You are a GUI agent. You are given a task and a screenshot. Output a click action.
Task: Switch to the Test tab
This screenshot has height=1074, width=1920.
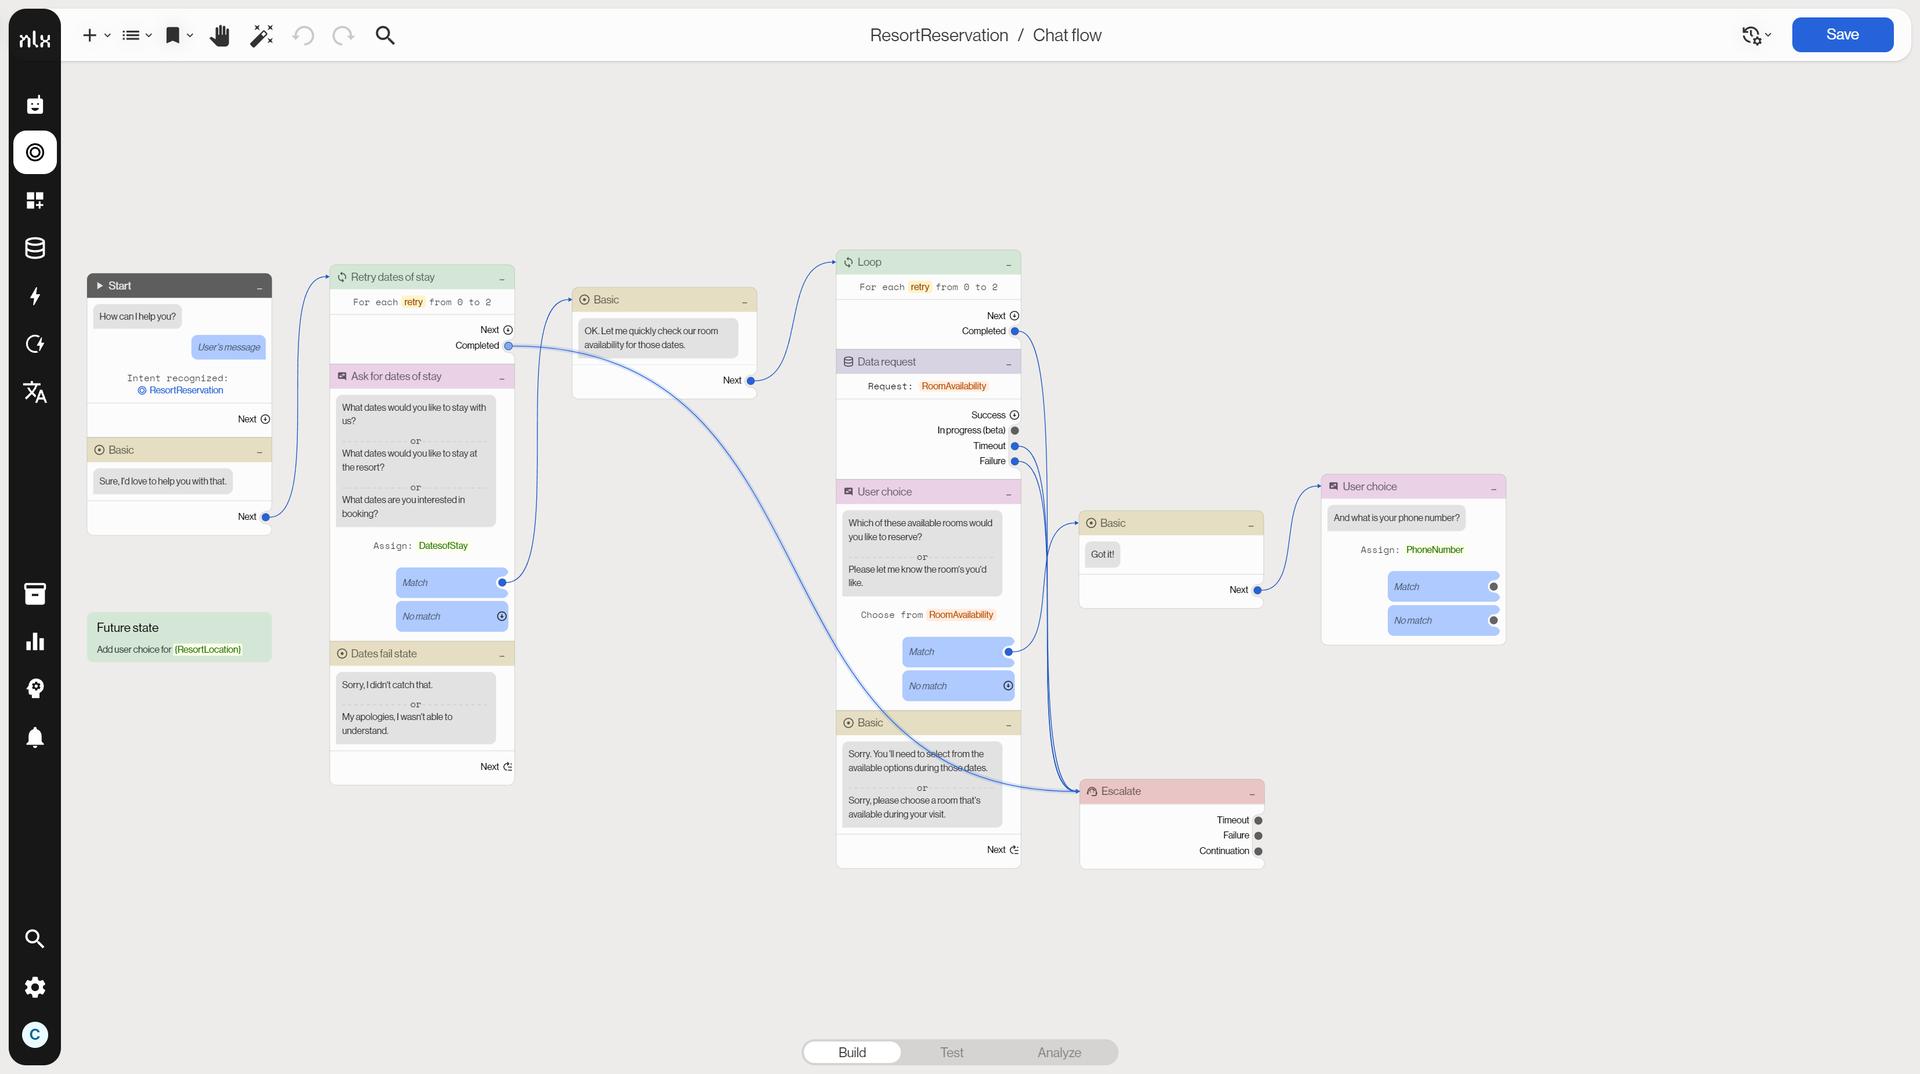coord(951,1052)
